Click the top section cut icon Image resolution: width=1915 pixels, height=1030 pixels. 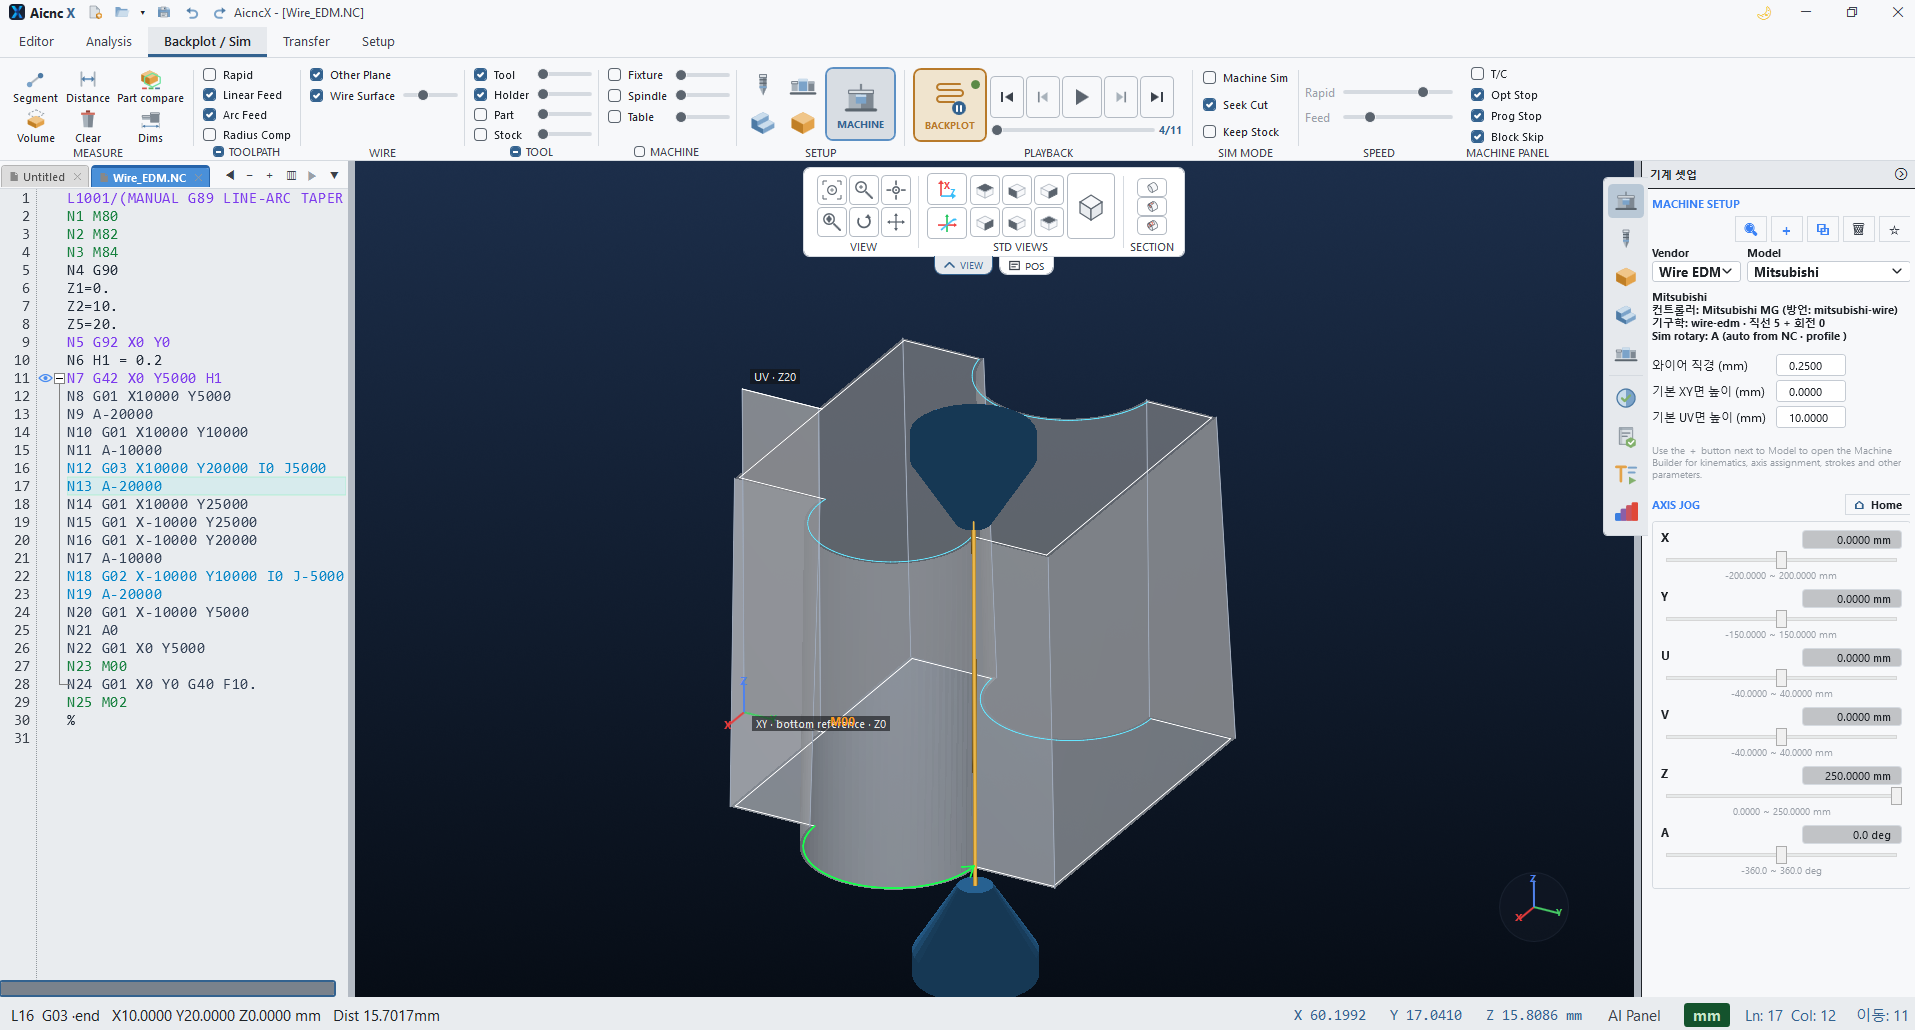pos(1152,188)
